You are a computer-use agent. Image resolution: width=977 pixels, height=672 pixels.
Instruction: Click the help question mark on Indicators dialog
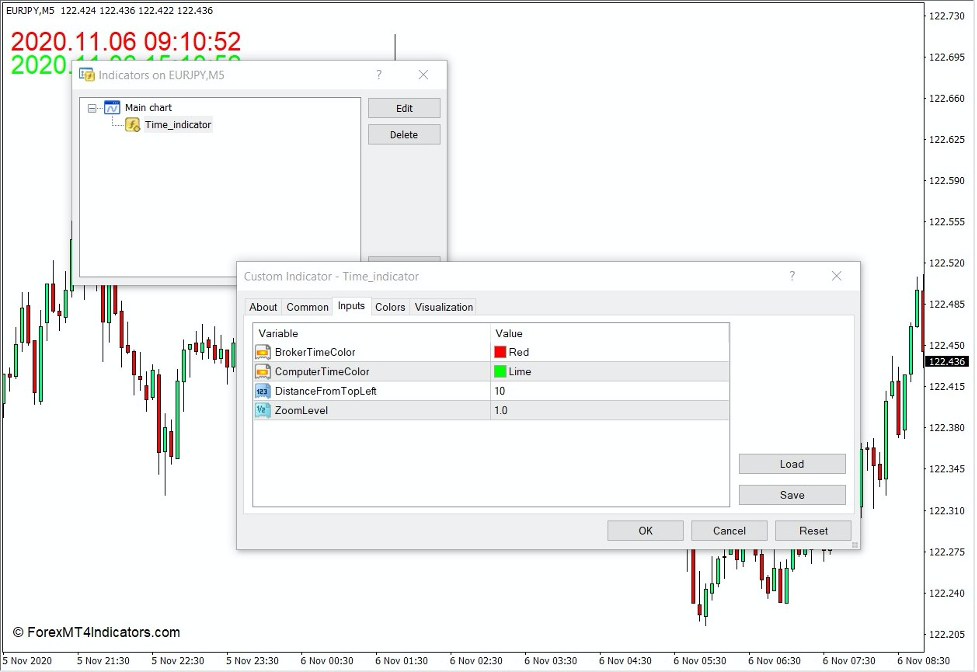tap(378, 74)
